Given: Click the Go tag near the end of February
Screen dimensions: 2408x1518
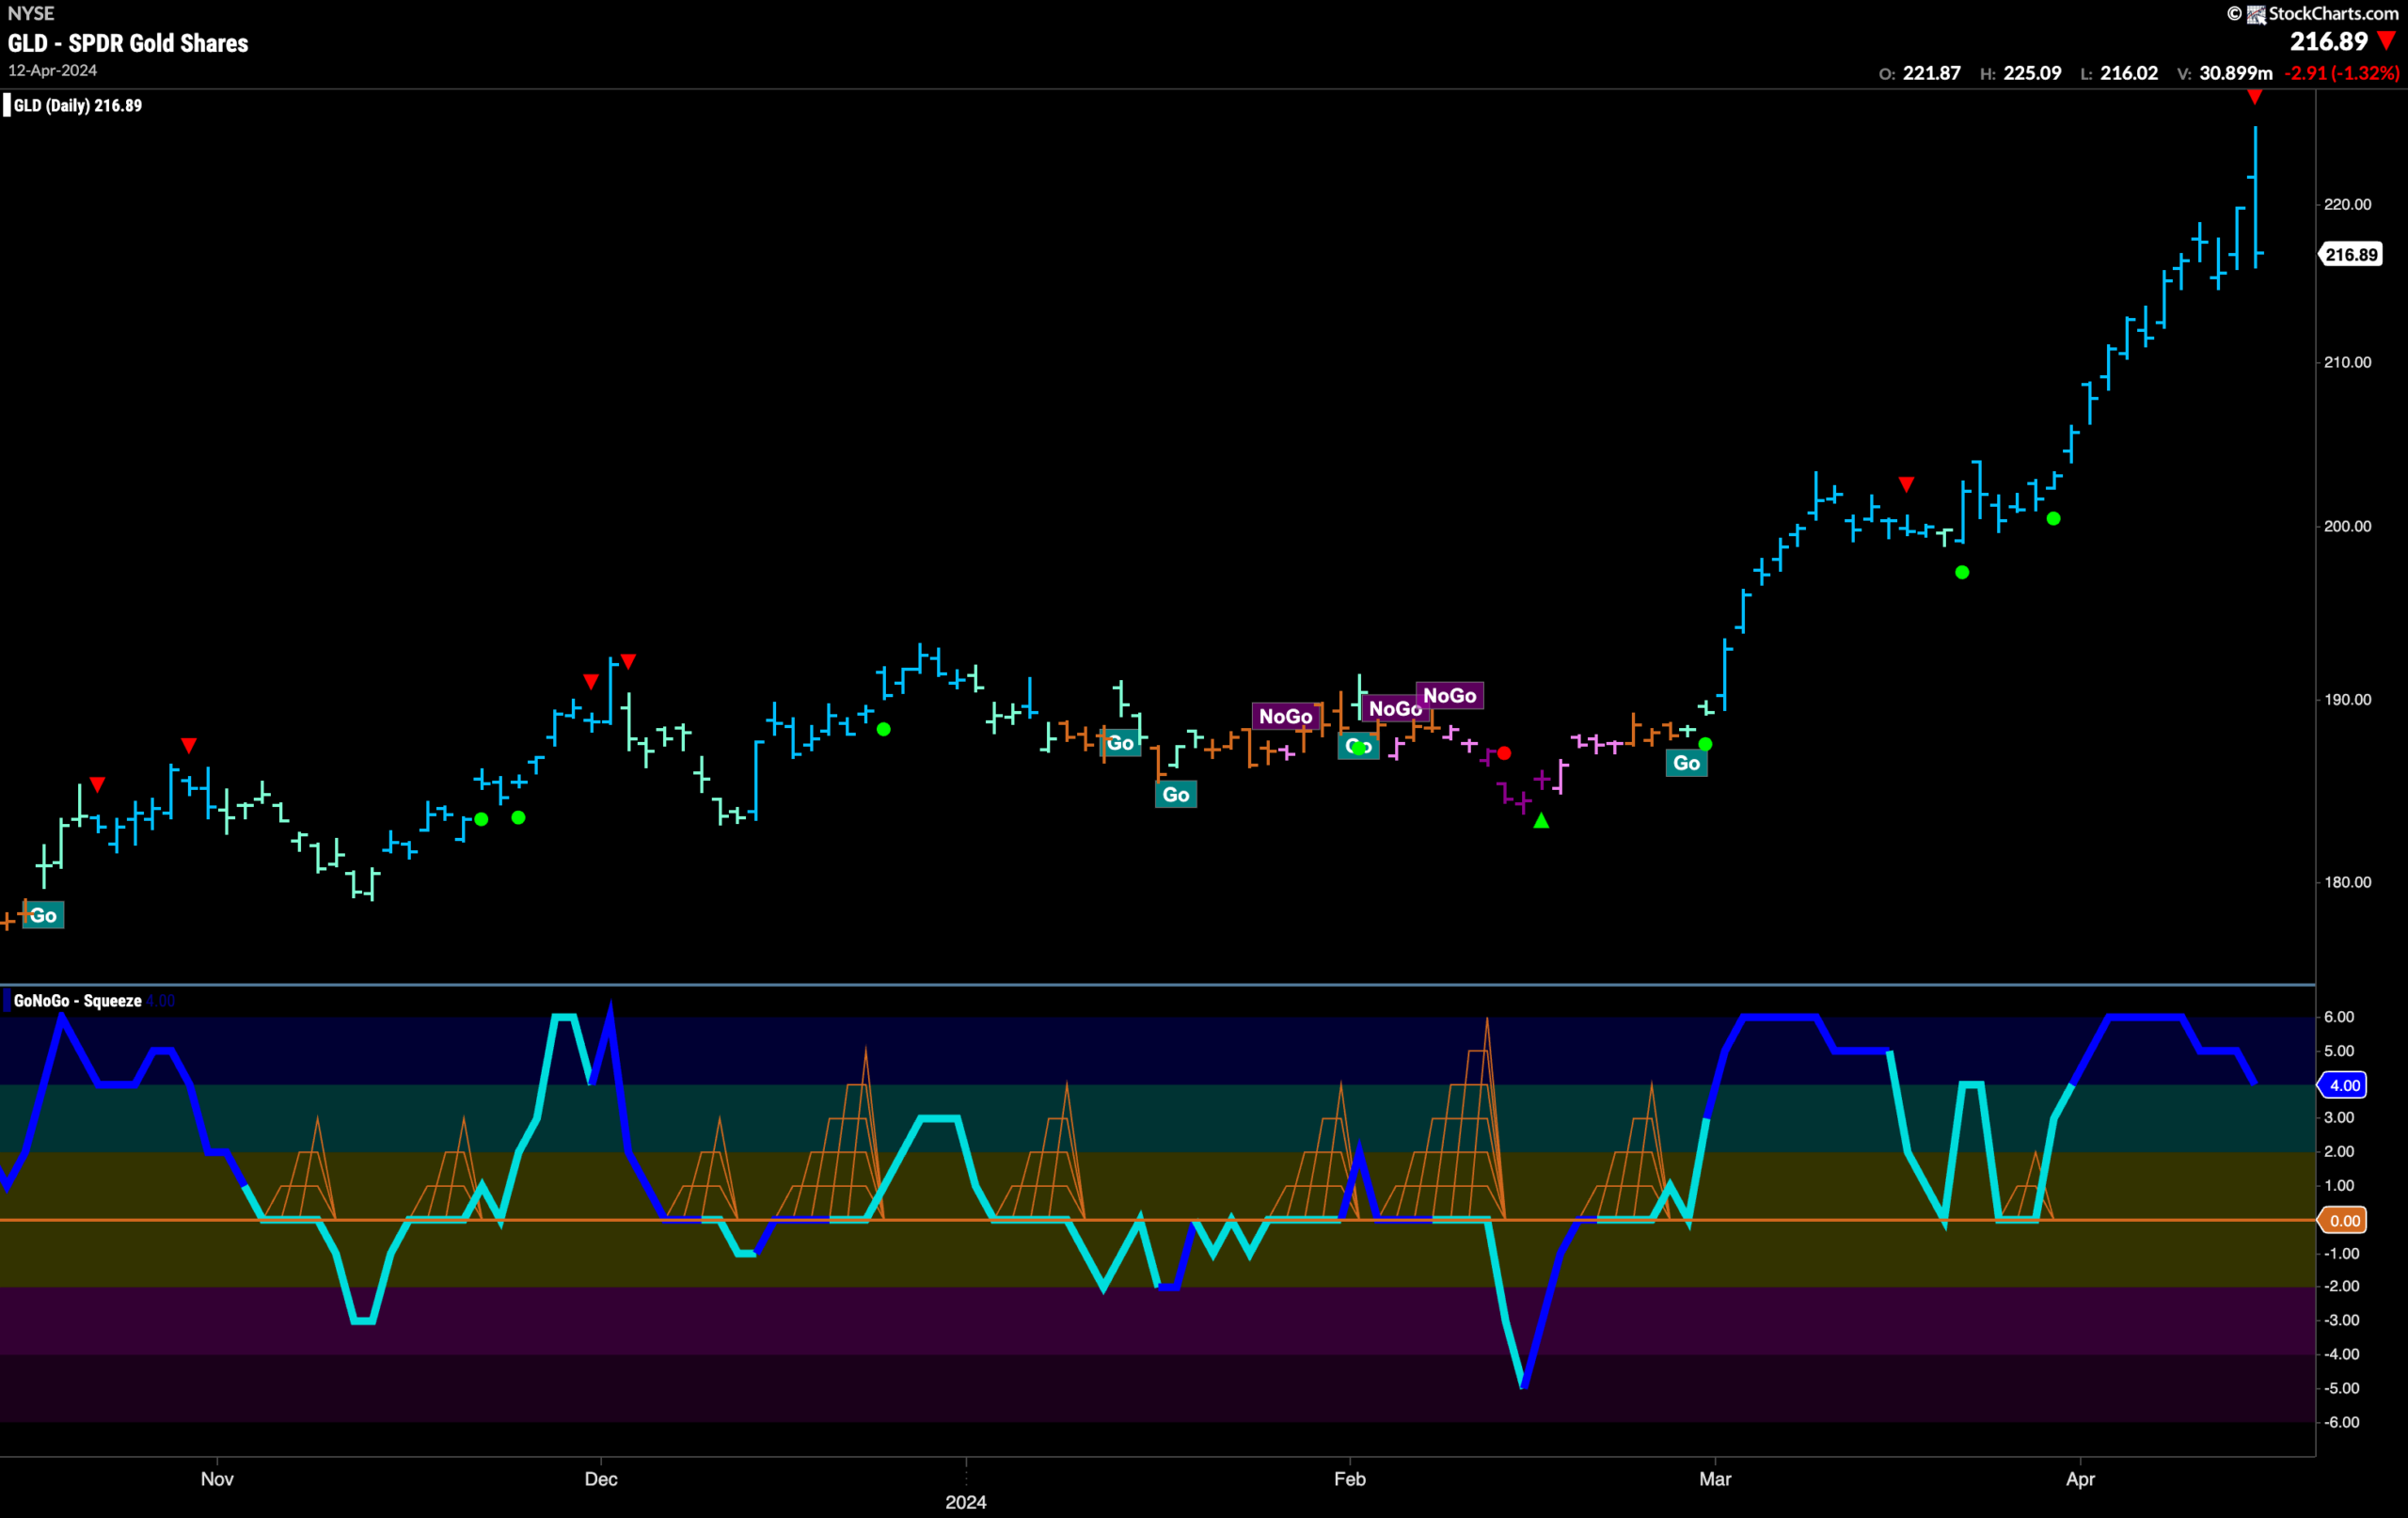Looking at the screenshot, I should click(1686, 763).
